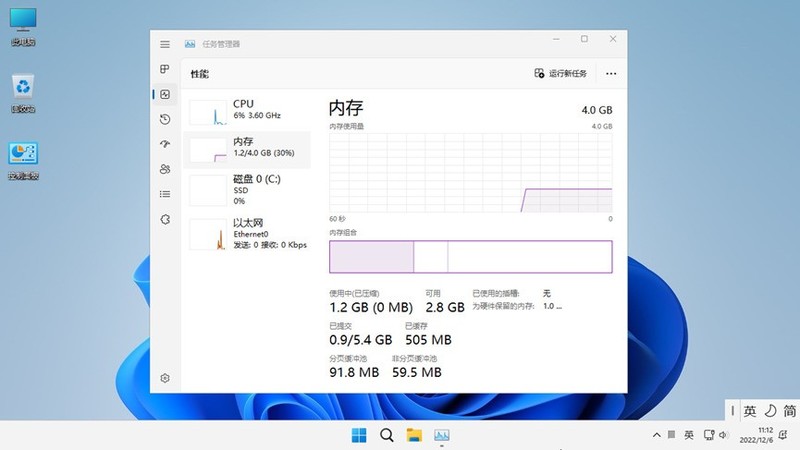Click the '505 MB' cached value

tap(428, 340)
